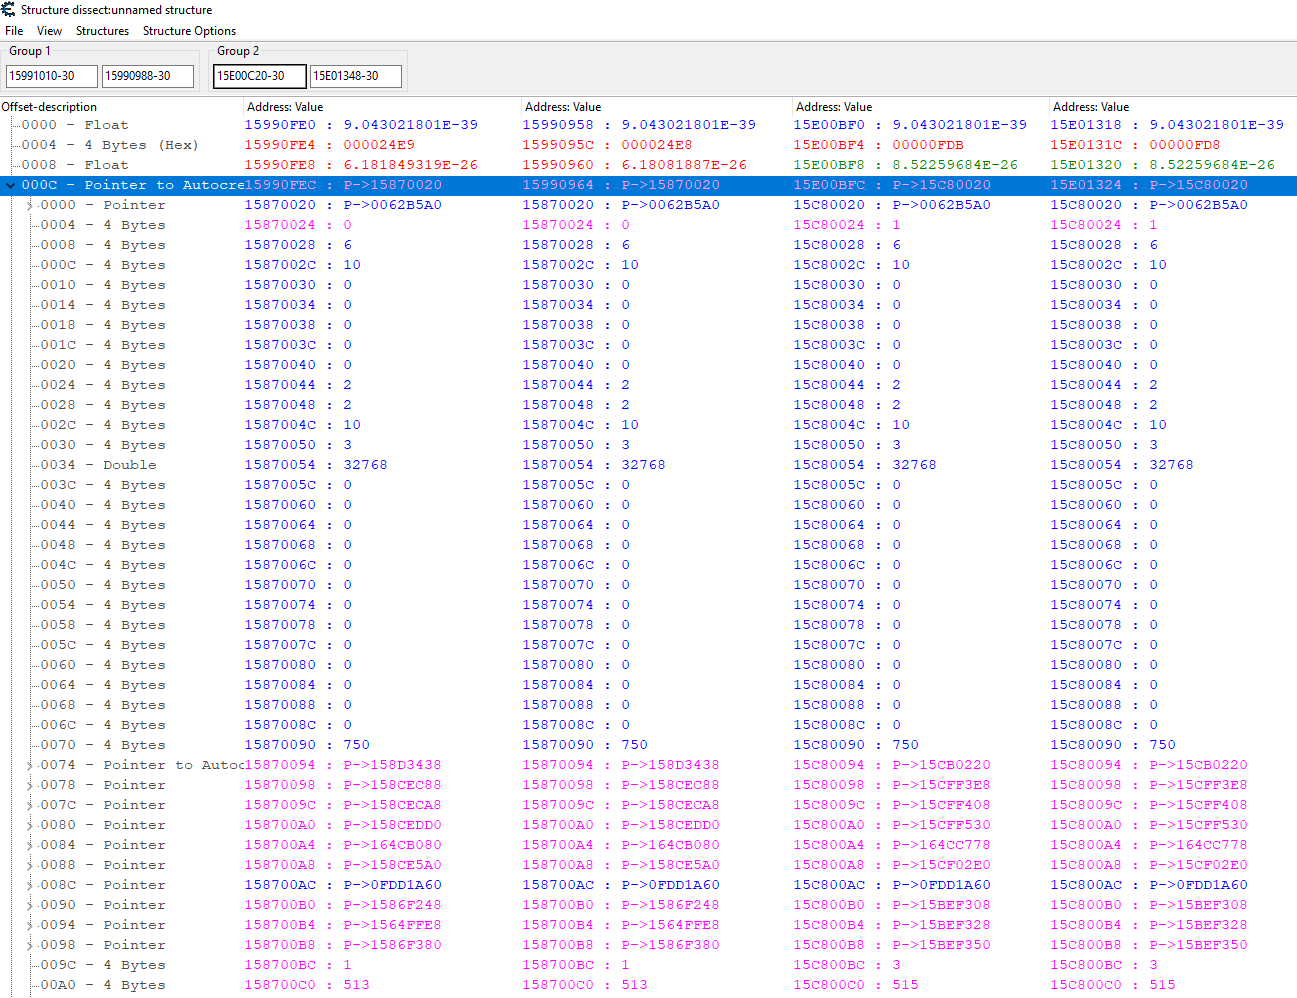Viewport: 1297px width, 998px height.
Task: Click highlighted P->15870020 in first column
Action: pos(393,185)
